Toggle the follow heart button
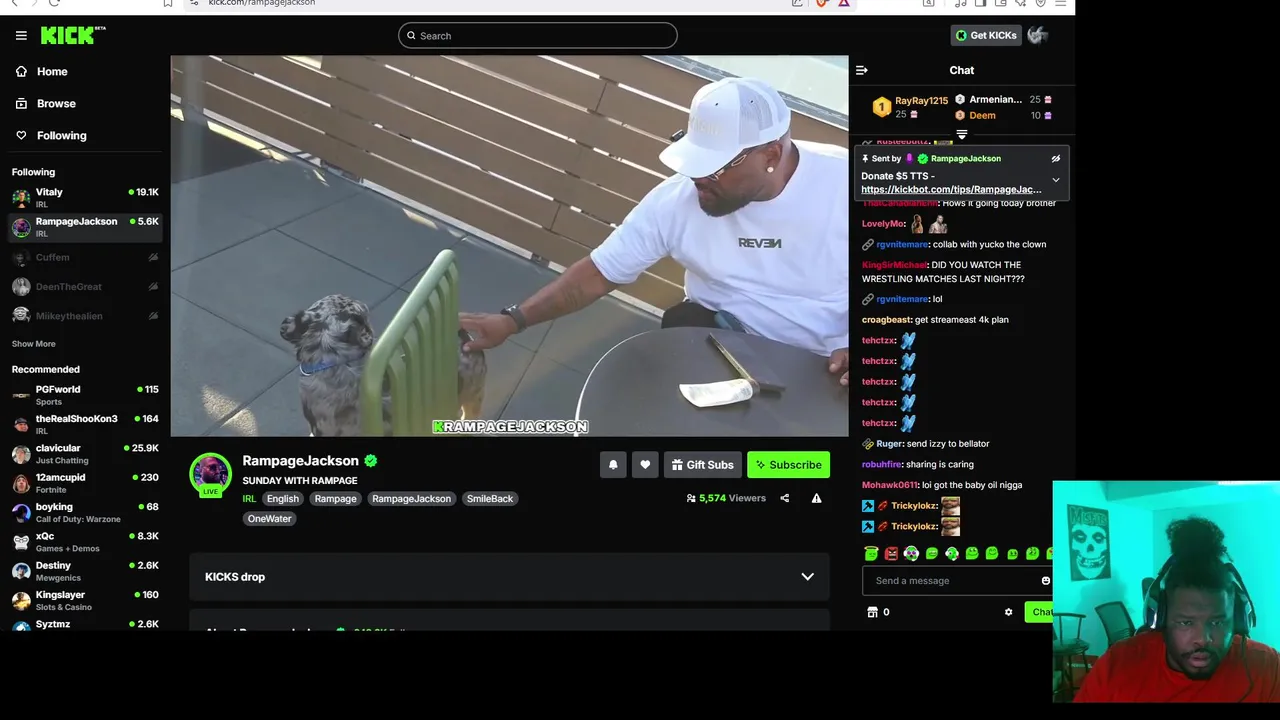The height and width of the screenshot is (720, 1280). 645,464
